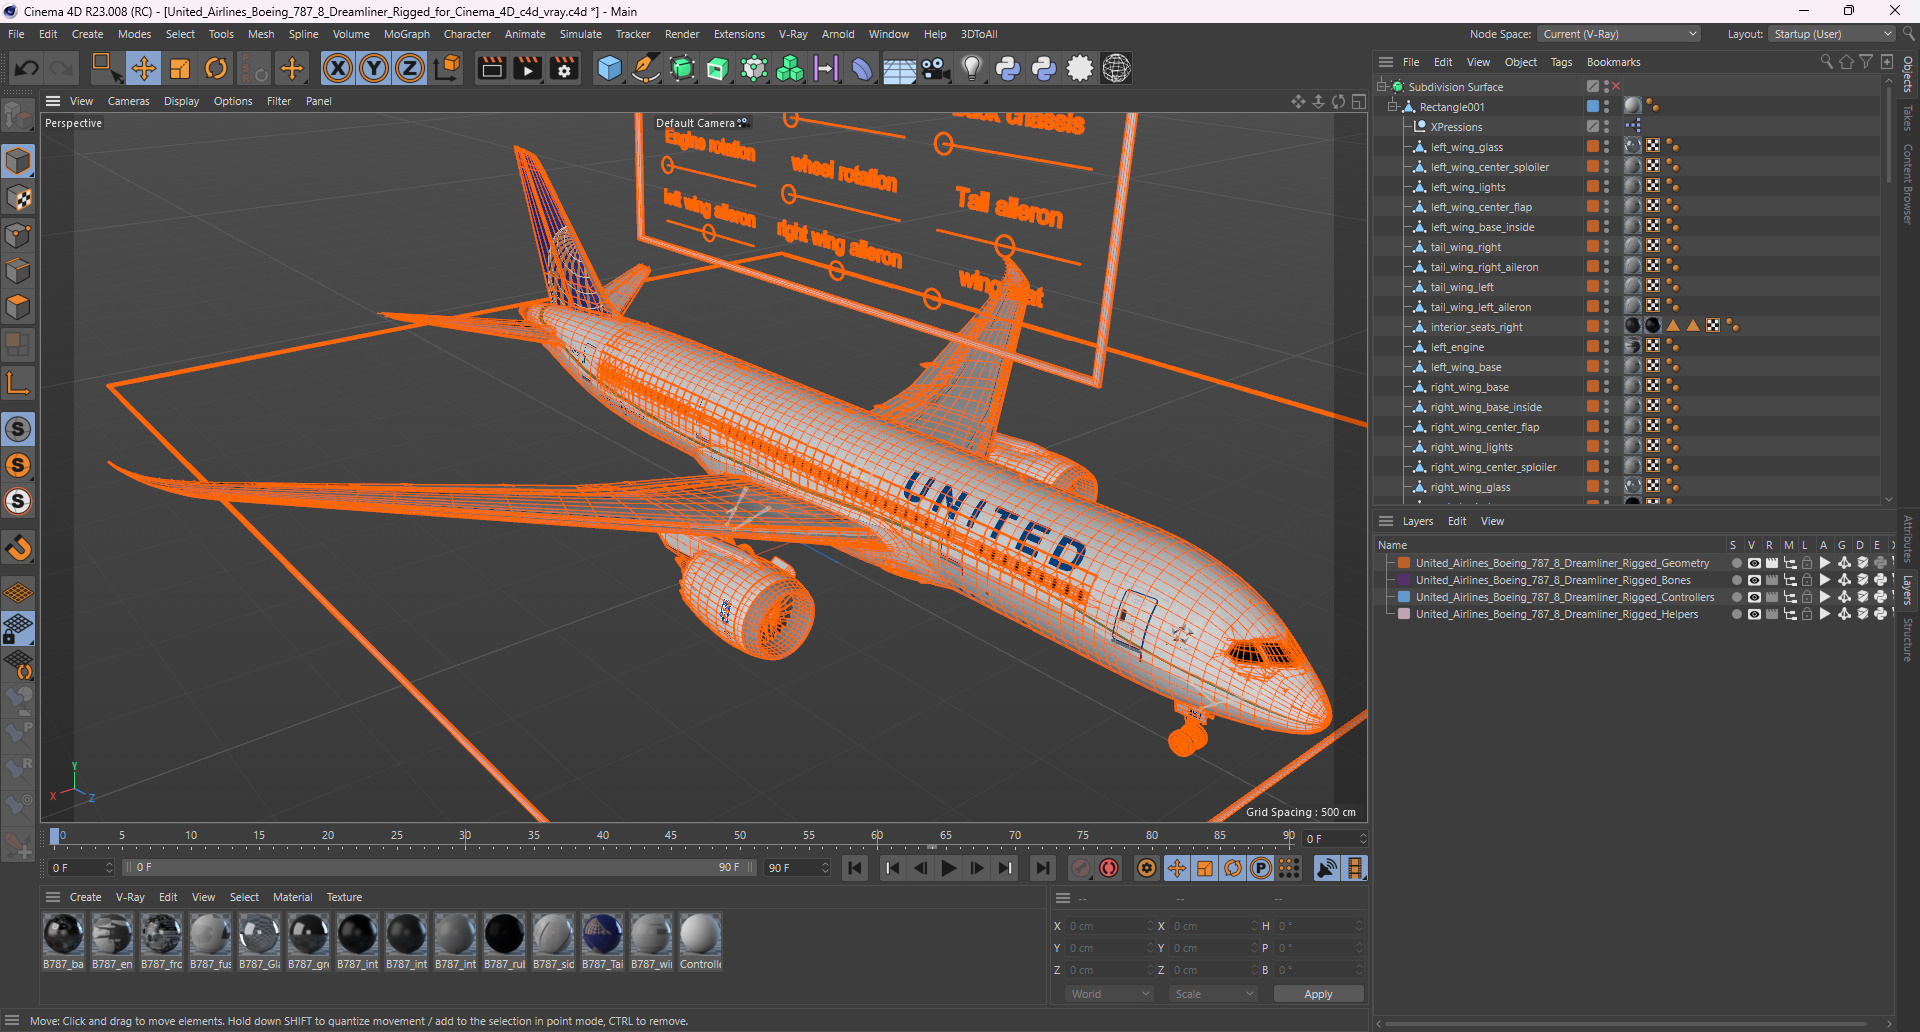Toggle Z axis lock

pos(410,68)
